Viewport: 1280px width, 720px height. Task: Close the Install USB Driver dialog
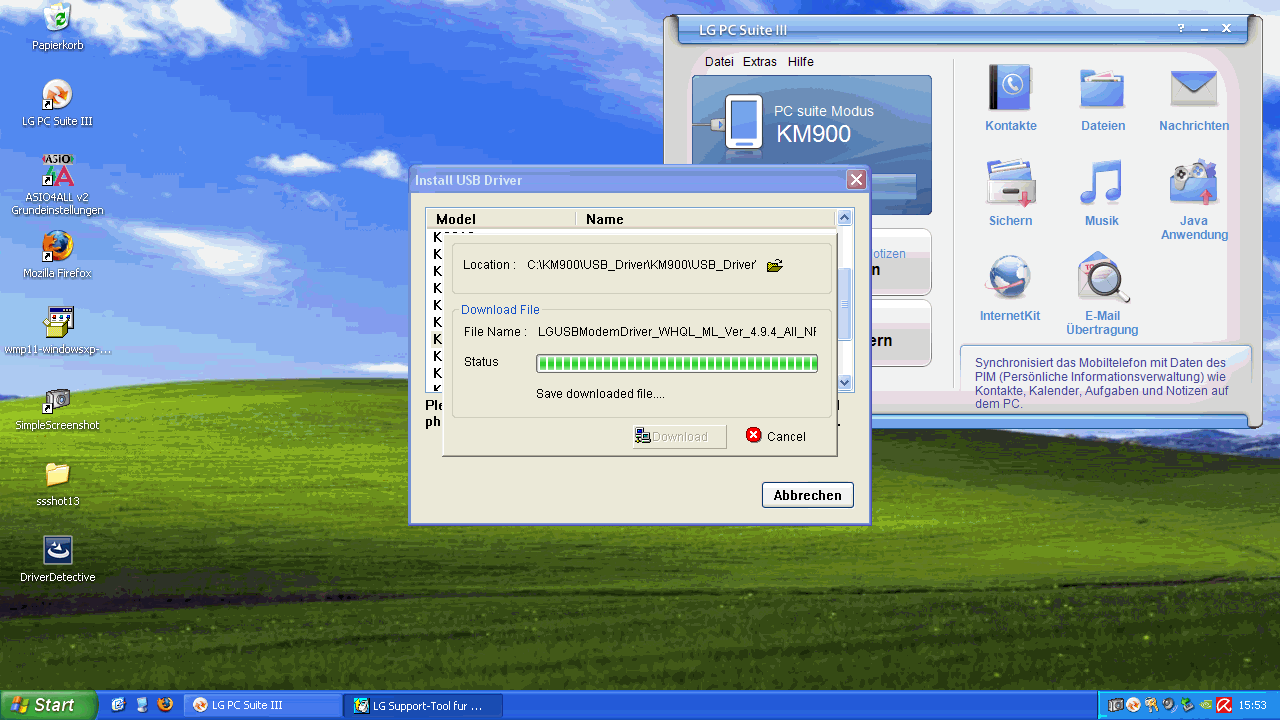[856, 180]
